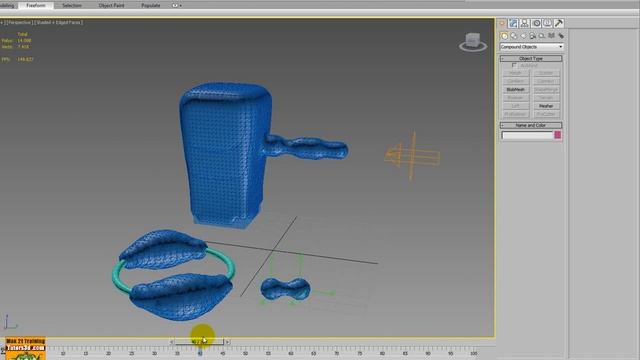640x360 pixels.
Task: Click the Connect object type button
Action: click(x=546, y=81)
